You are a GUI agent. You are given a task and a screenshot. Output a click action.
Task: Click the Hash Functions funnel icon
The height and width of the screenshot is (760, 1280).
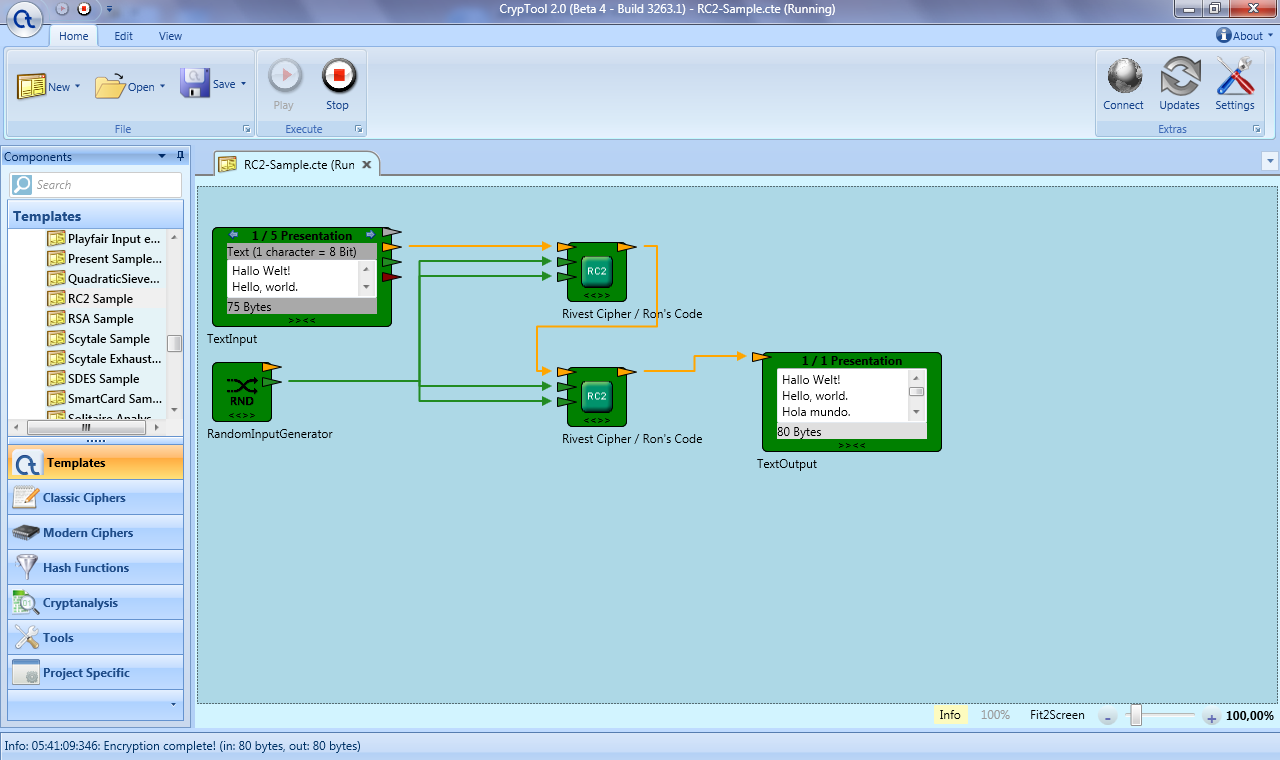pos(26,568)
